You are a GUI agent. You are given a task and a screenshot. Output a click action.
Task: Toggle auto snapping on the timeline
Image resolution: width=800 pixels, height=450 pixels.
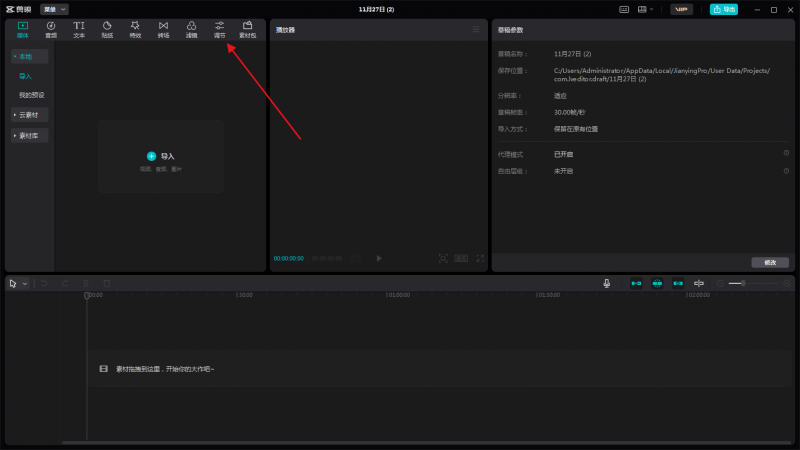(657, 283)
